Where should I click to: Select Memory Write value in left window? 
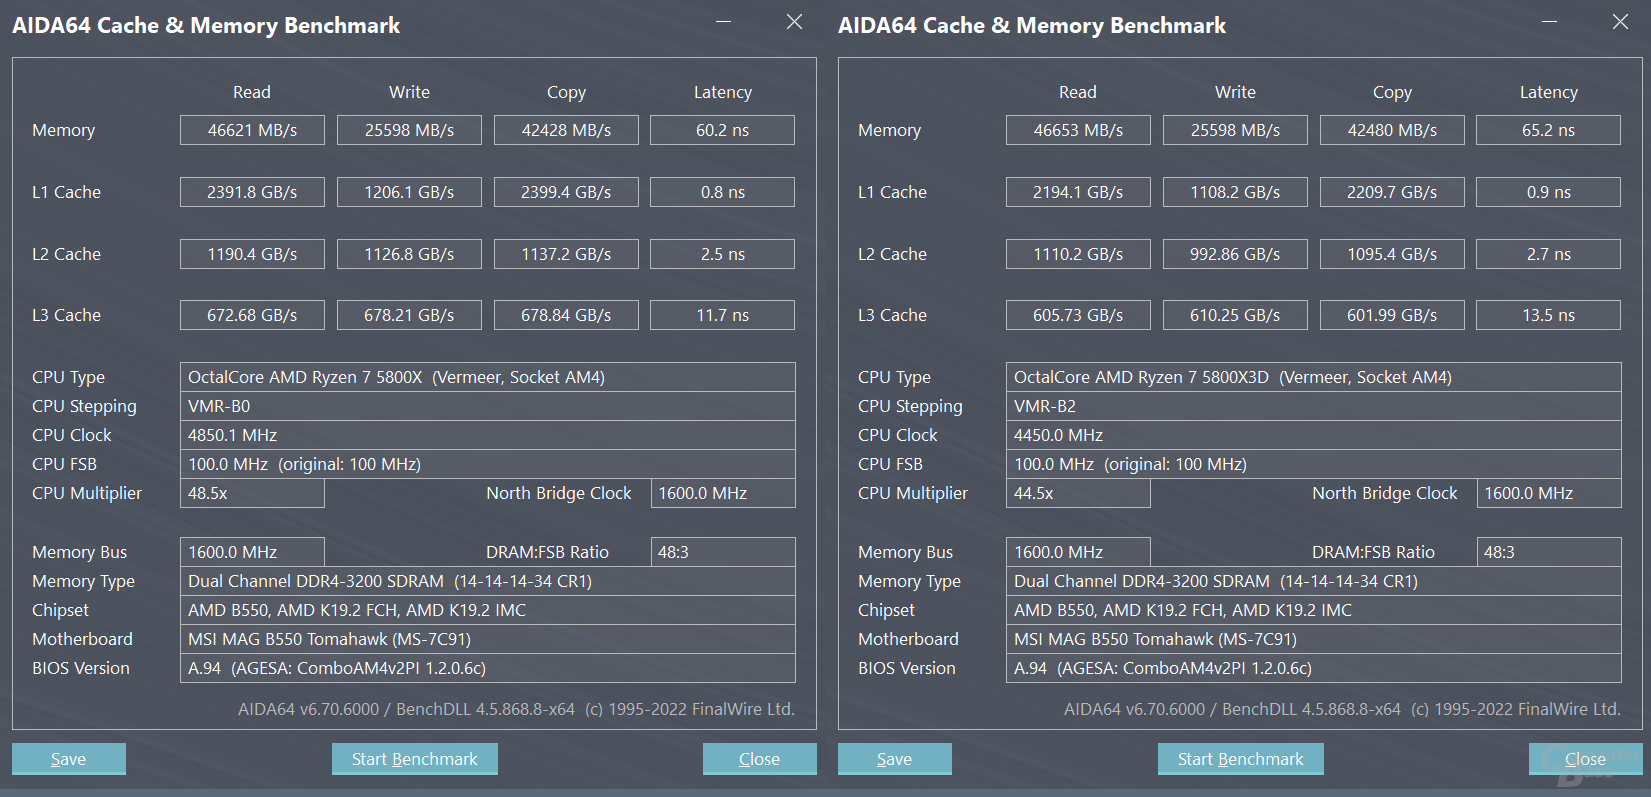tap(409, 130)
